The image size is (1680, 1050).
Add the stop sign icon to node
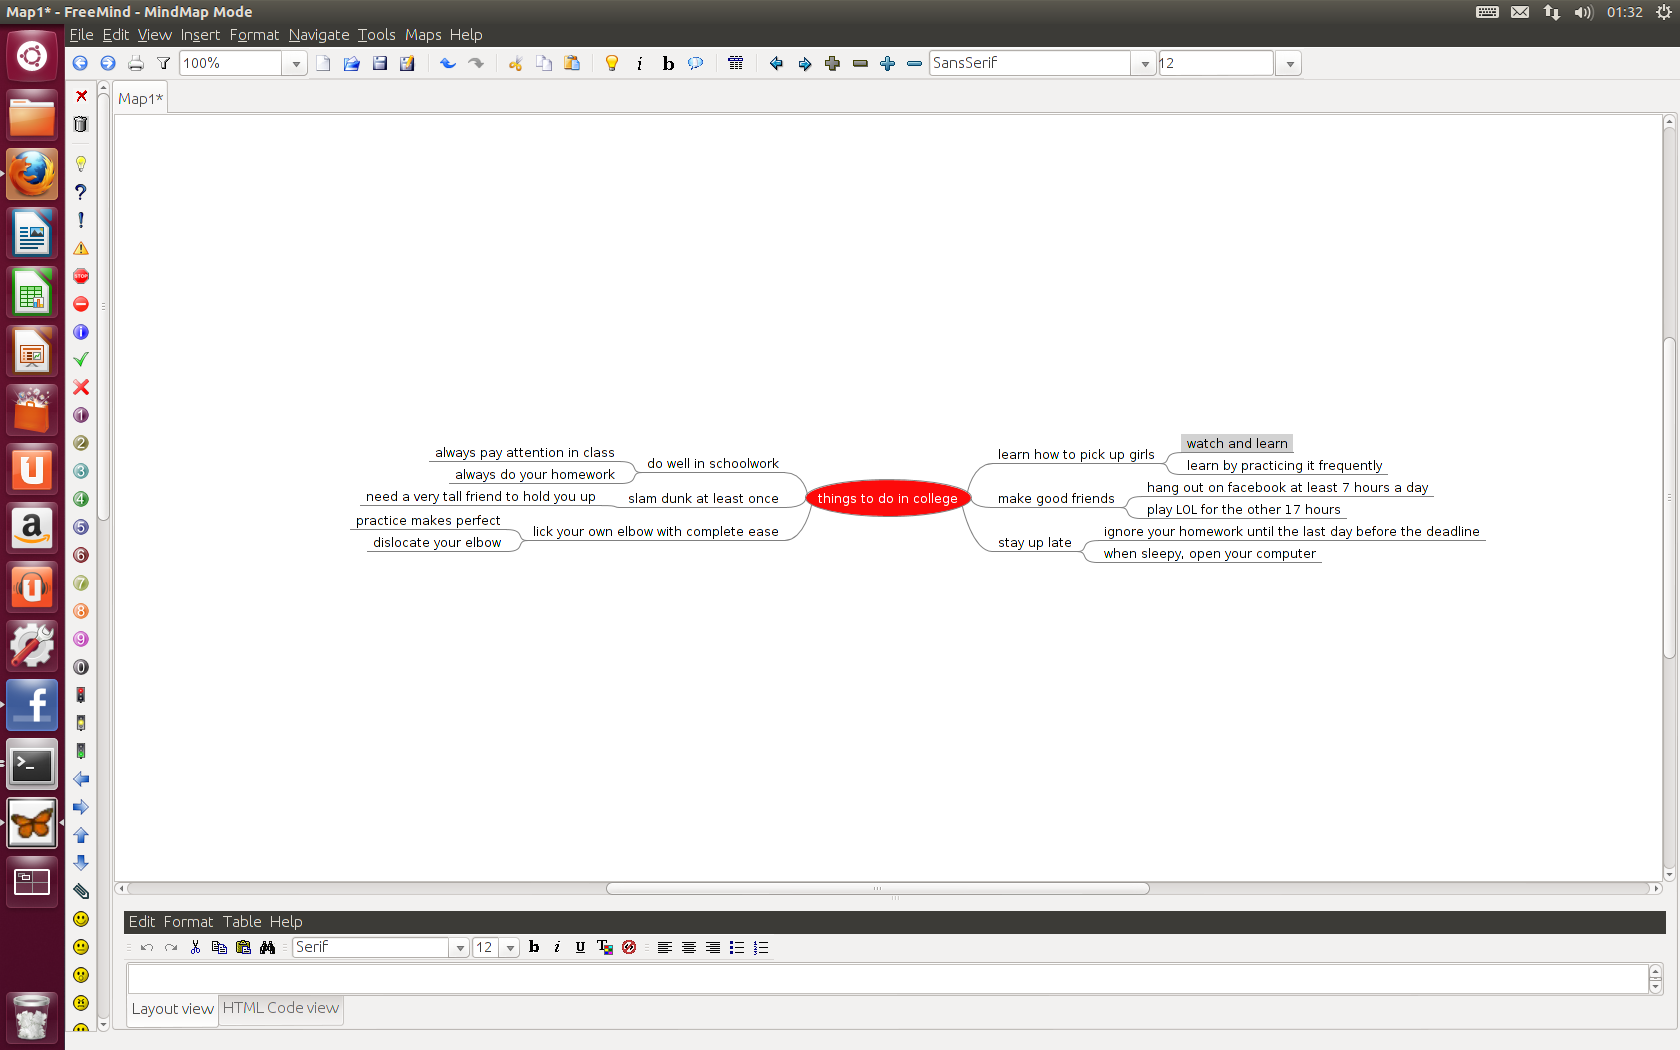coord(81,276)
